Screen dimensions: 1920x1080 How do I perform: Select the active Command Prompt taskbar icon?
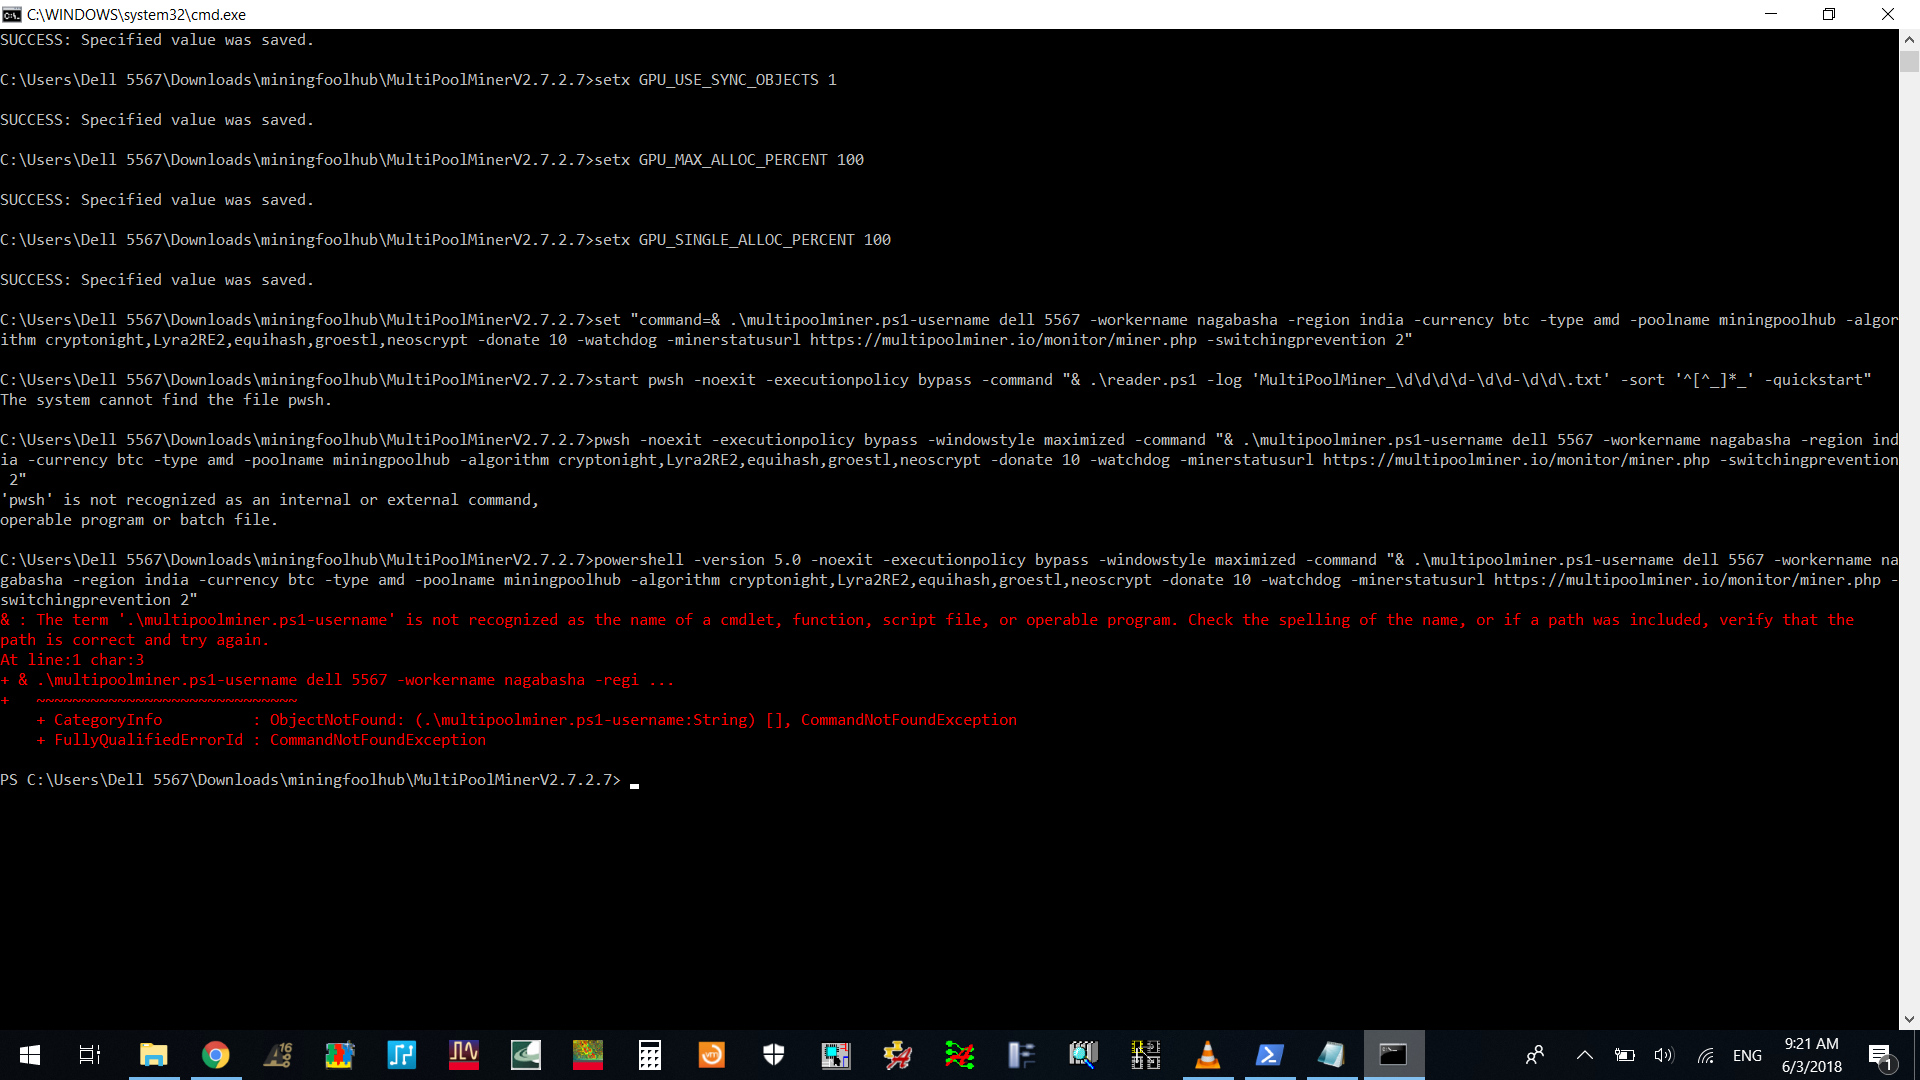coord(1394,1055)
